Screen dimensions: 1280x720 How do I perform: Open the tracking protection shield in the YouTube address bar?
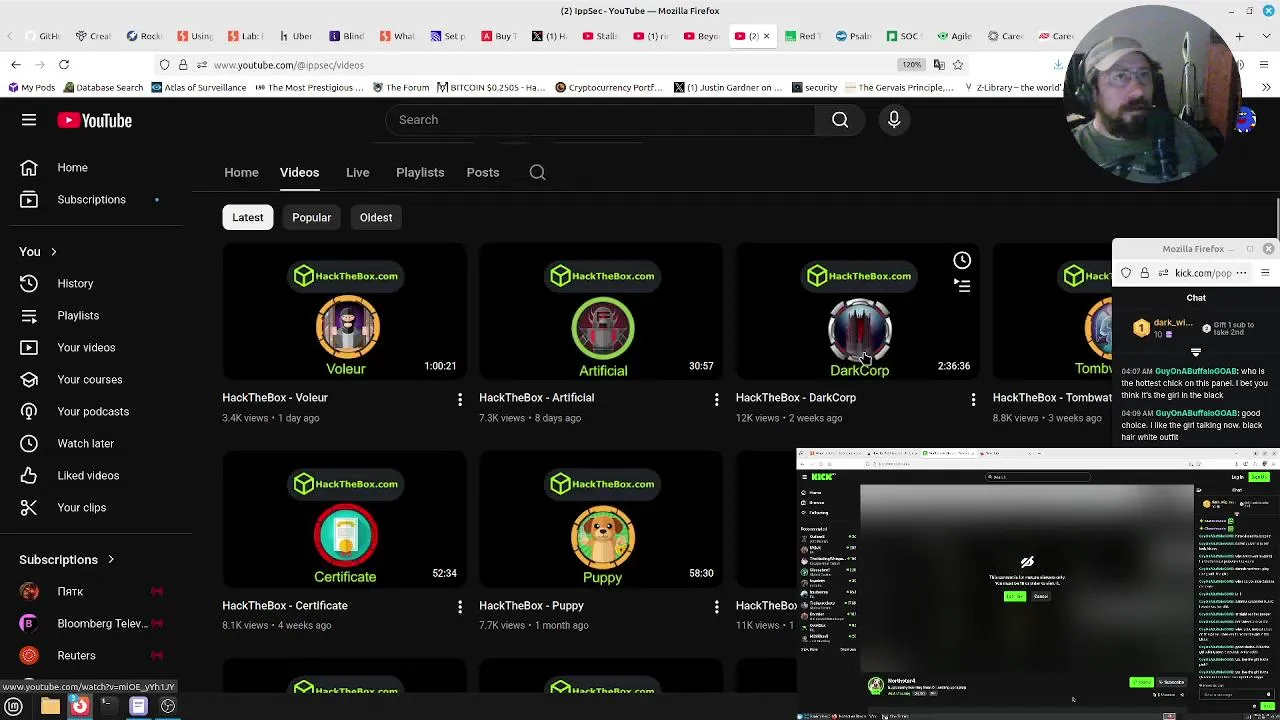point(164,65)
